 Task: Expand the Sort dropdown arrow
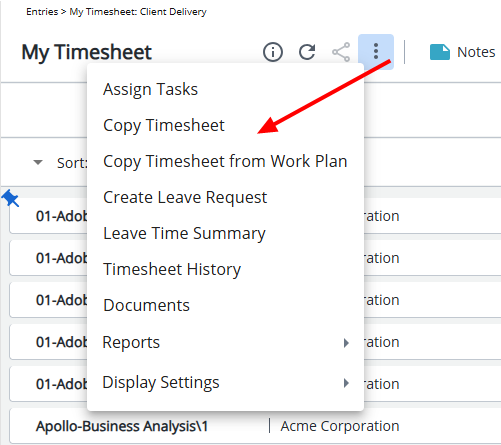(x=38, y=162)
